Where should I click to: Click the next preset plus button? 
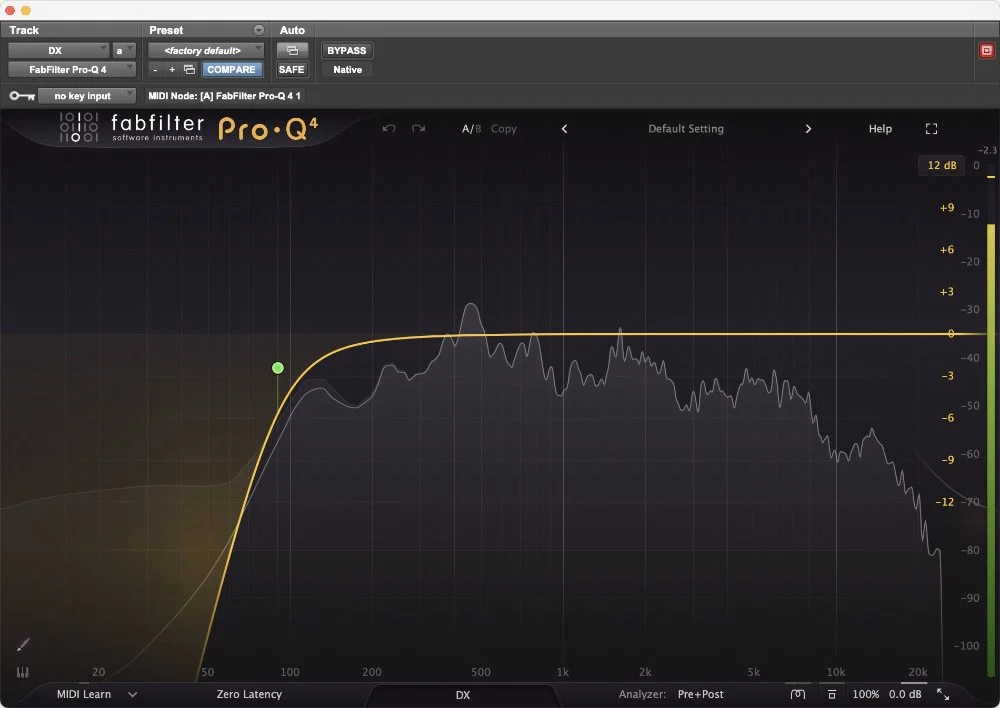(172, 70)
